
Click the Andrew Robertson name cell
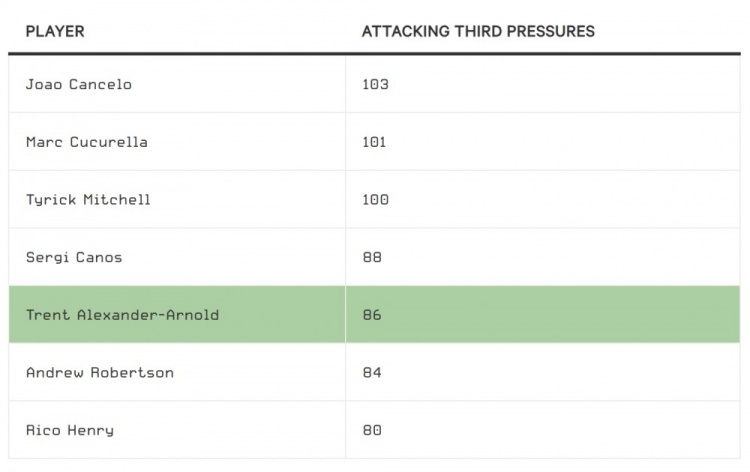click(x=177, y=373)
